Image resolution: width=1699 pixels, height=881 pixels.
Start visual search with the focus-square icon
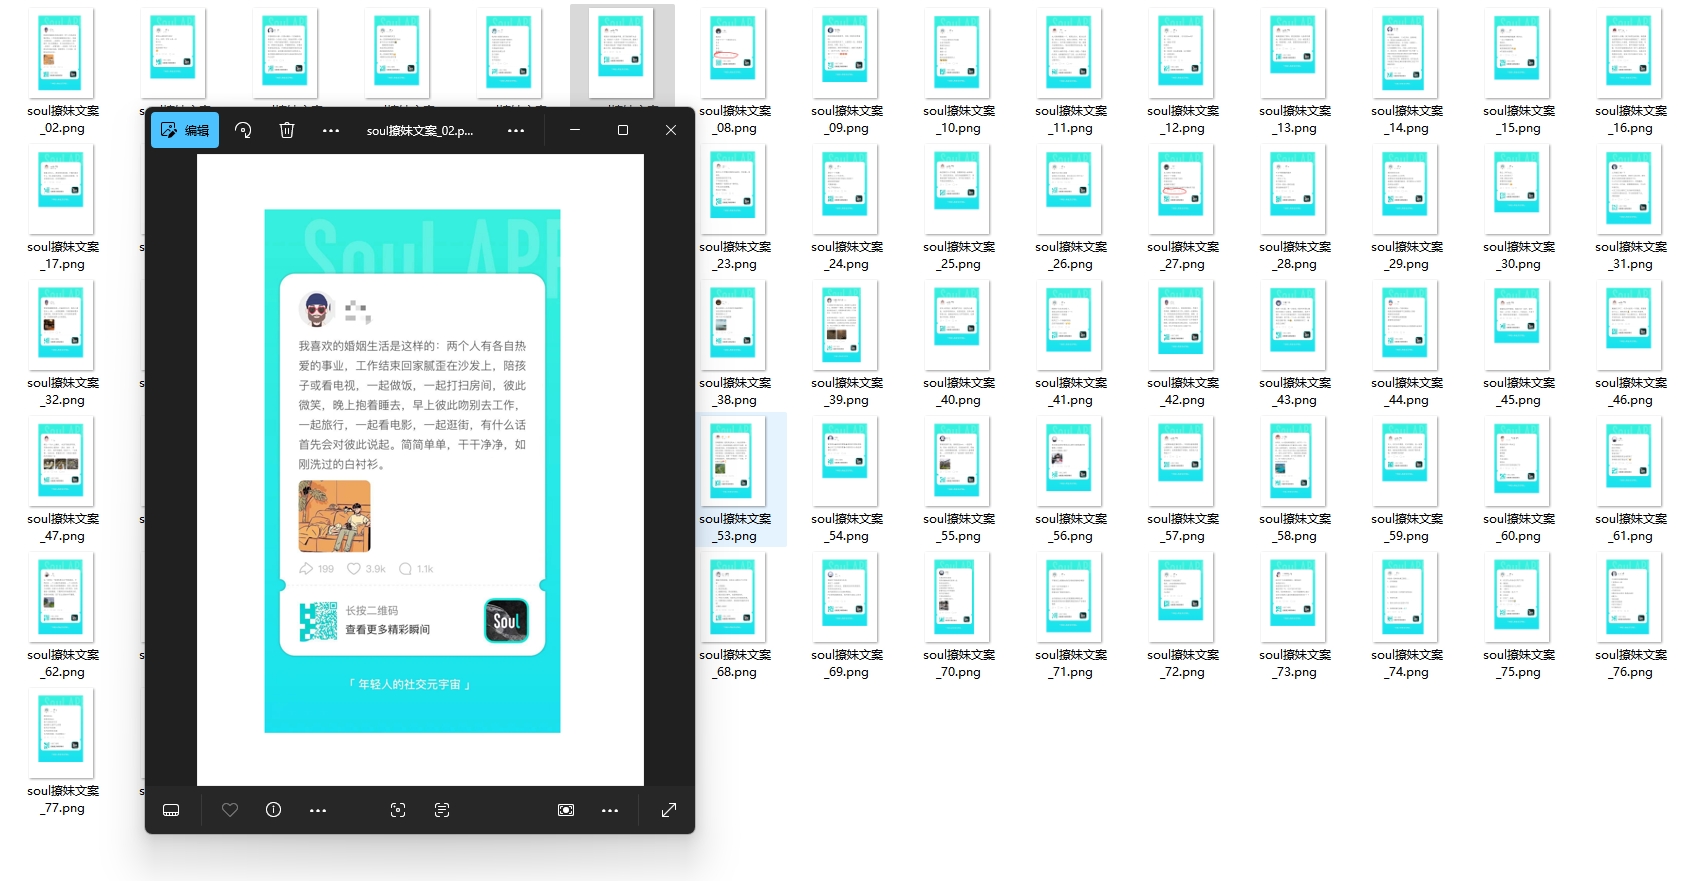point(398,810)
